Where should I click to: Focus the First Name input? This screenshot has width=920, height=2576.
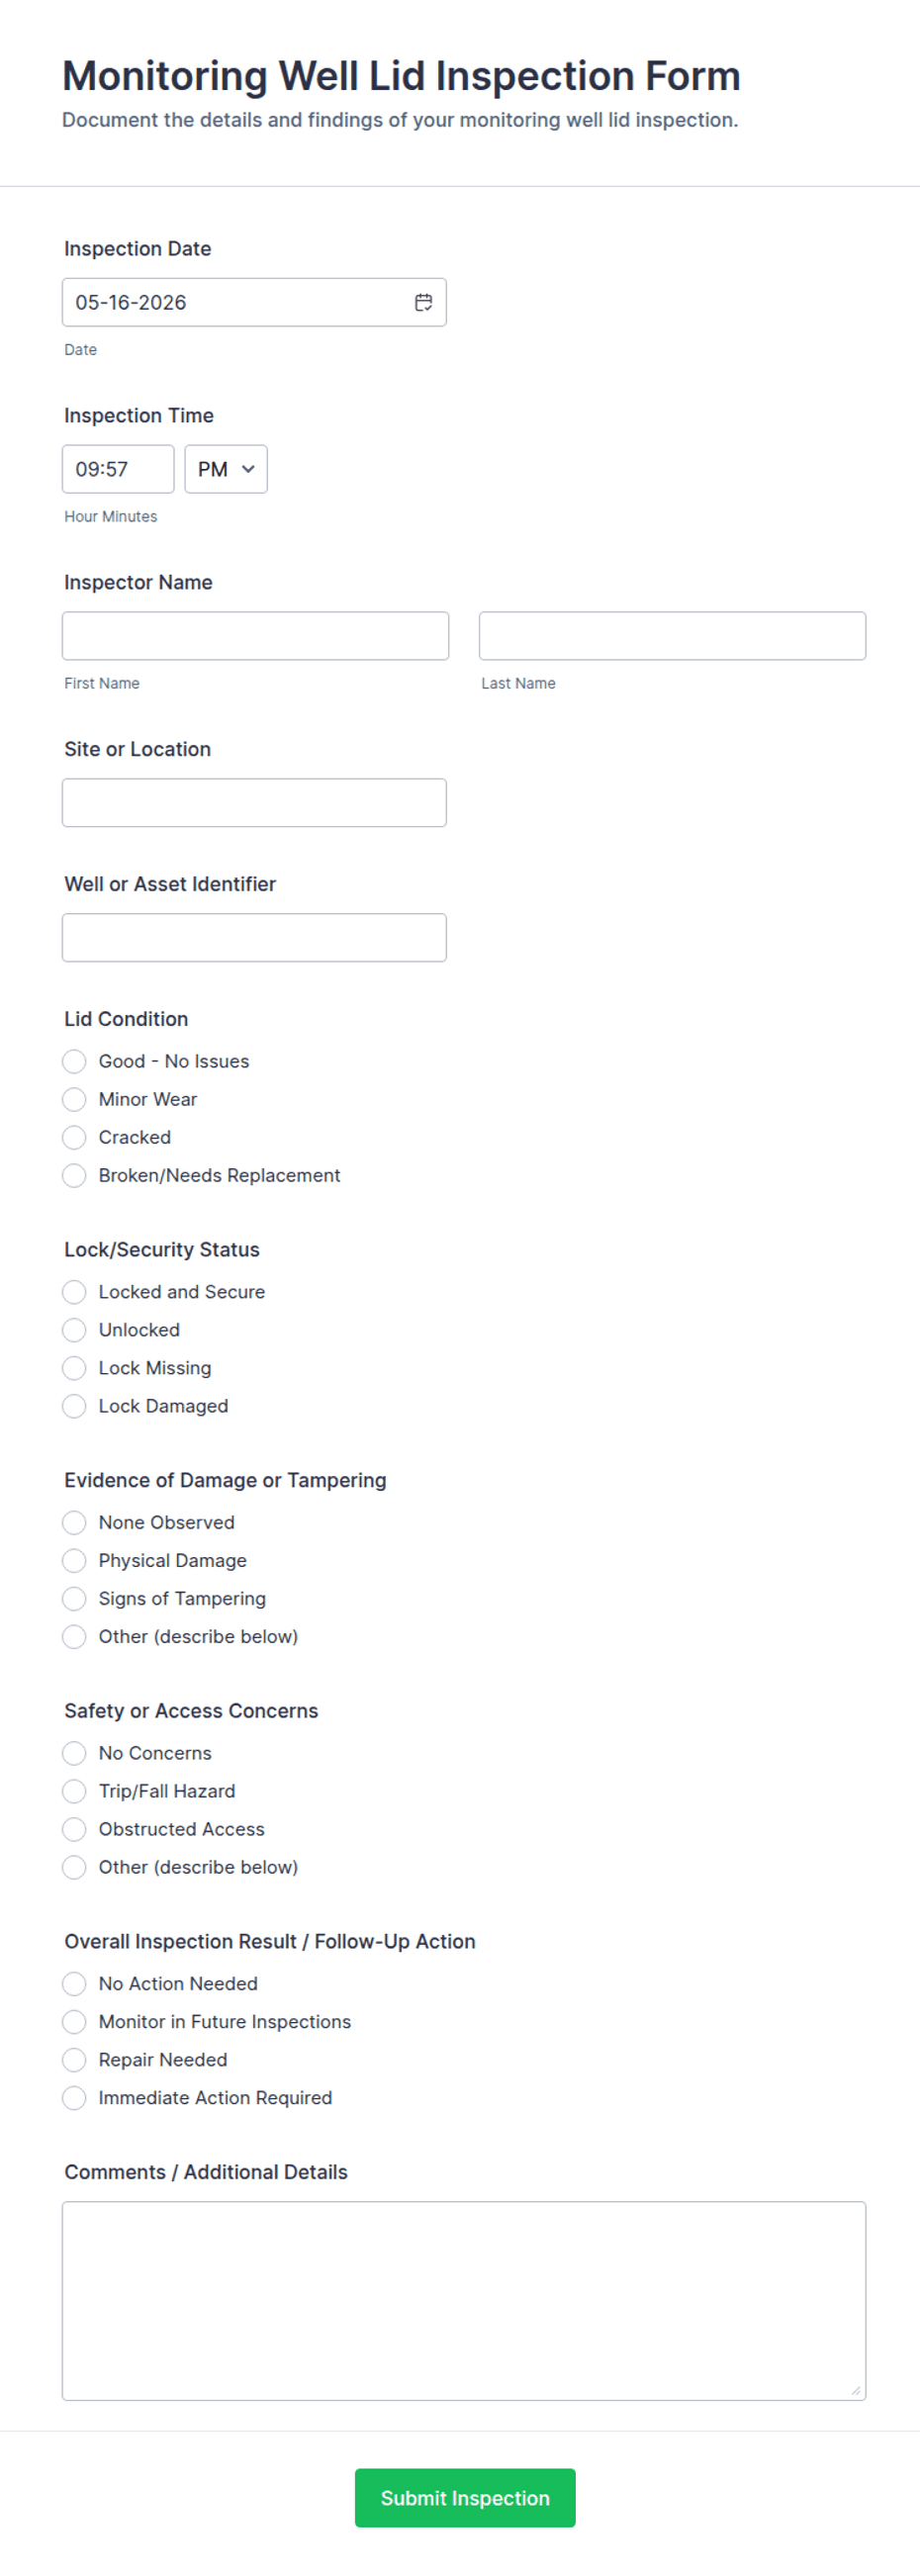(255, 636)
